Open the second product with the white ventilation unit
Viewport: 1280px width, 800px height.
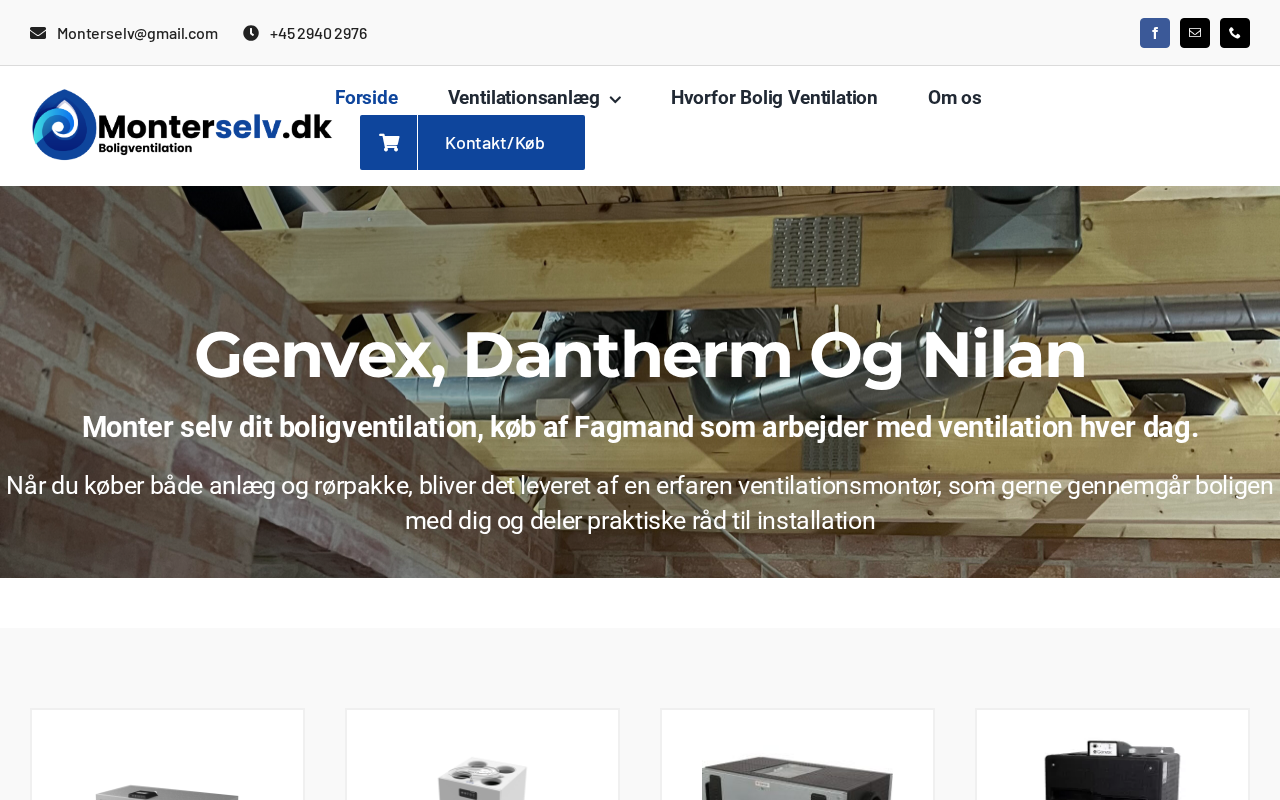482,755
